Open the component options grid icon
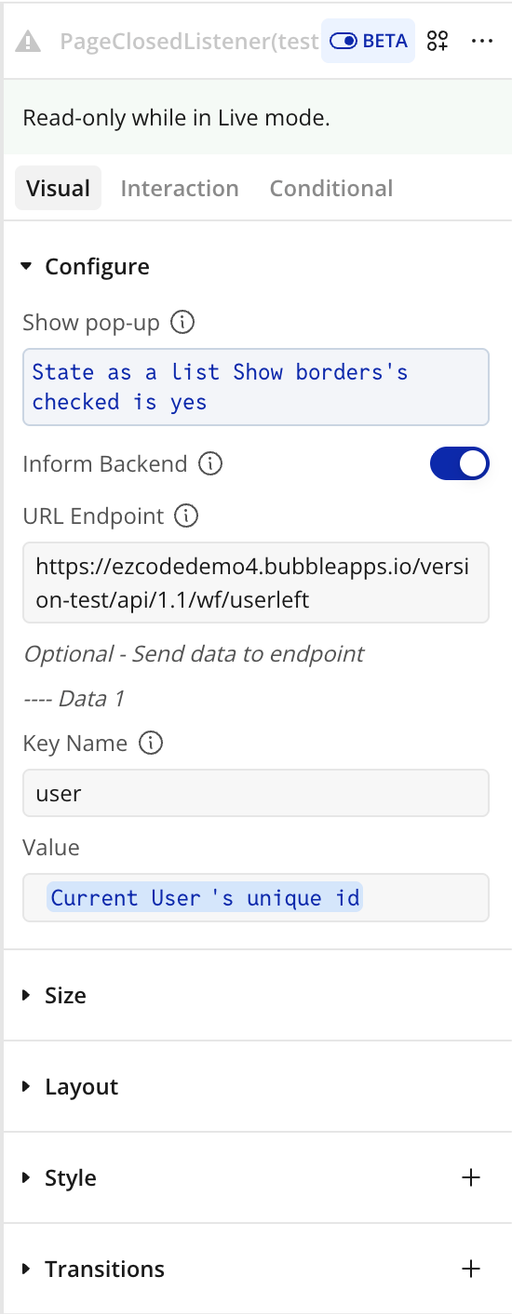Image resolution: width=512 pixels, height=1314 pixels. [x=437, y=41]
